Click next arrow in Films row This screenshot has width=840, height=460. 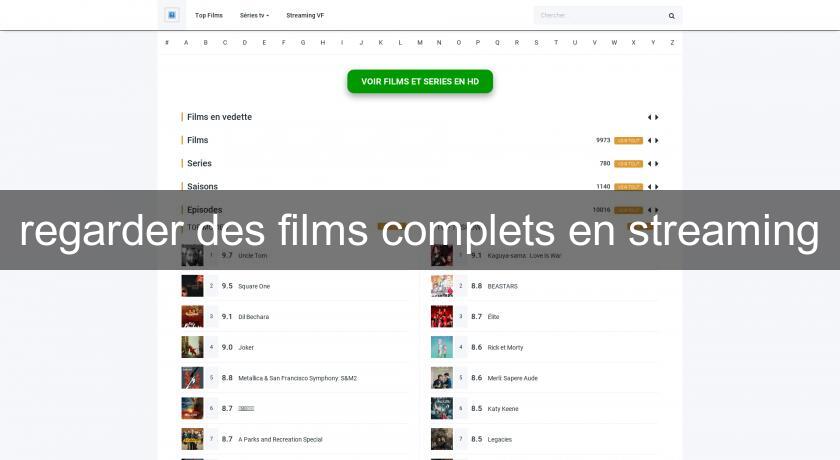click(x=657, y=140)
